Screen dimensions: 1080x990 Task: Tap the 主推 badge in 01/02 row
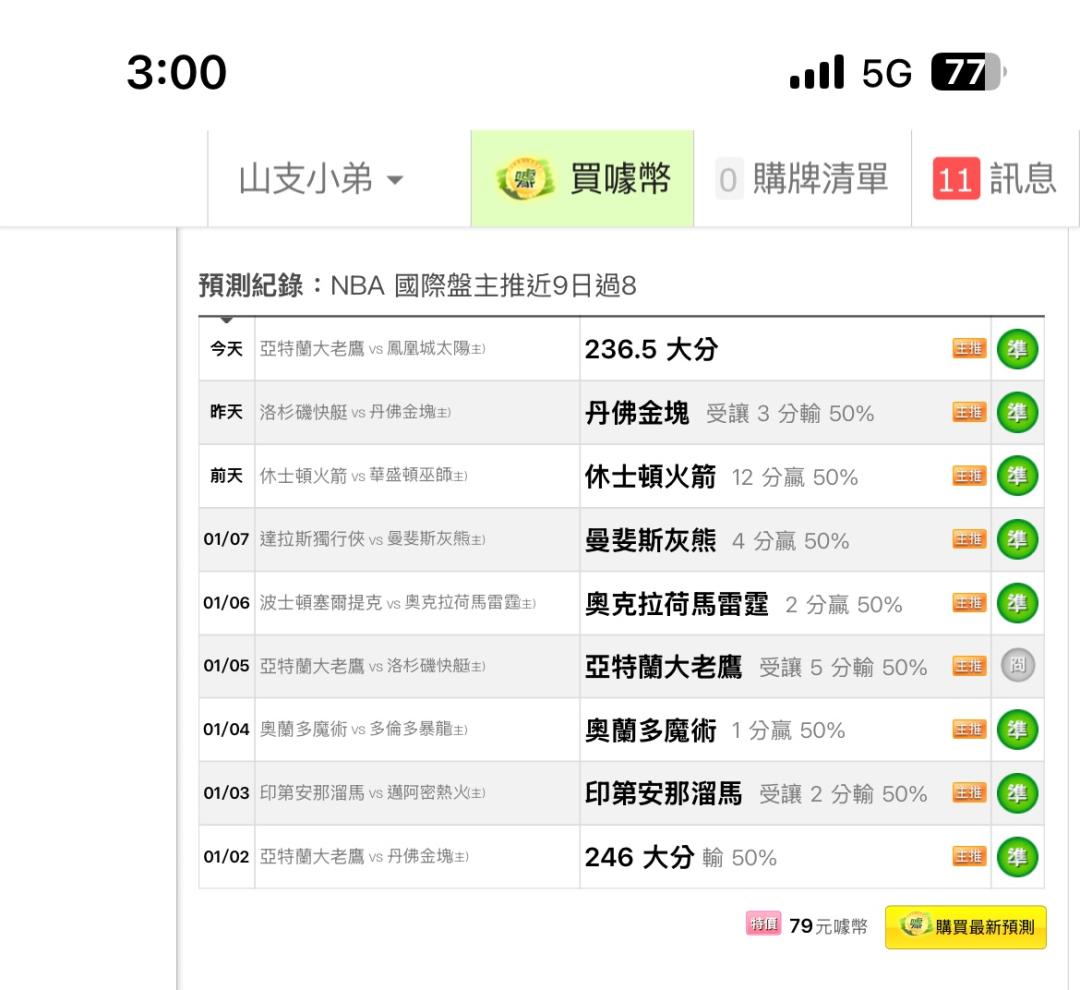tap(969, 856)
